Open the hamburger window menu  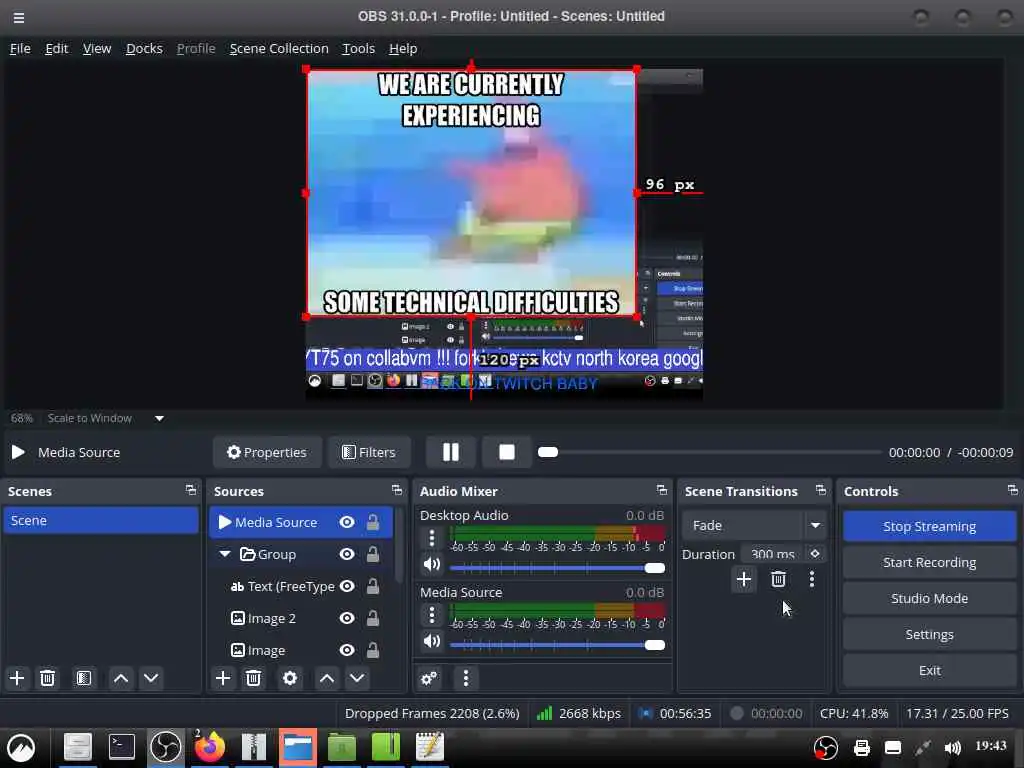pyautogui.click(x=19, y=18)
